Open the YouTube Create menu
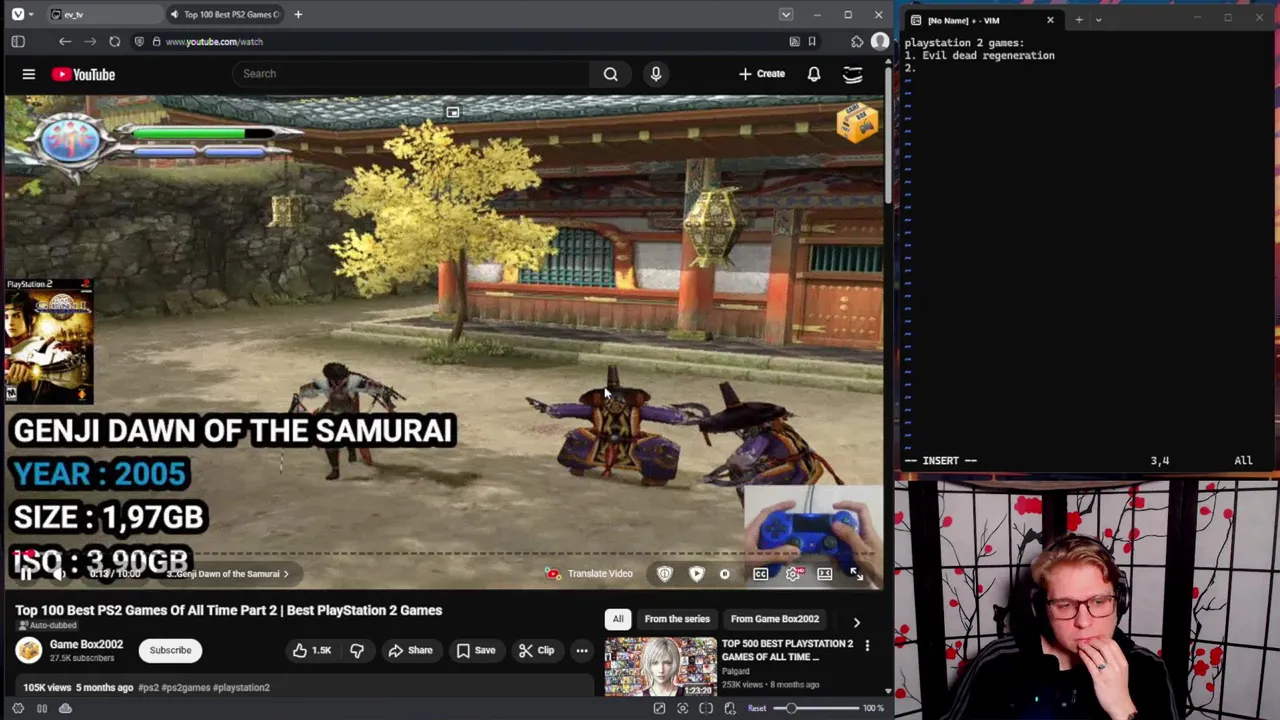The height and width of the screenshot is (720, 1280). point(762,73)
